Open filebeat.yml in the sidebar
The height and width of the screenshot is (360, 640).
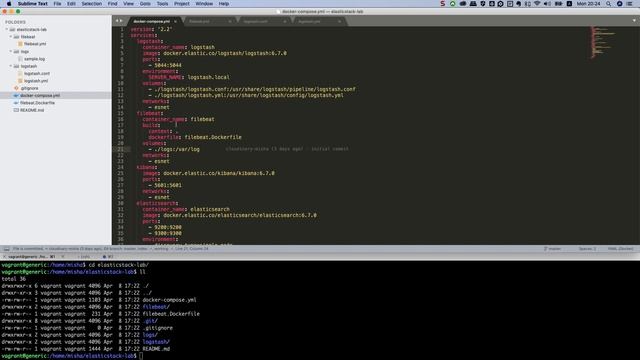[x=35, y=44]
